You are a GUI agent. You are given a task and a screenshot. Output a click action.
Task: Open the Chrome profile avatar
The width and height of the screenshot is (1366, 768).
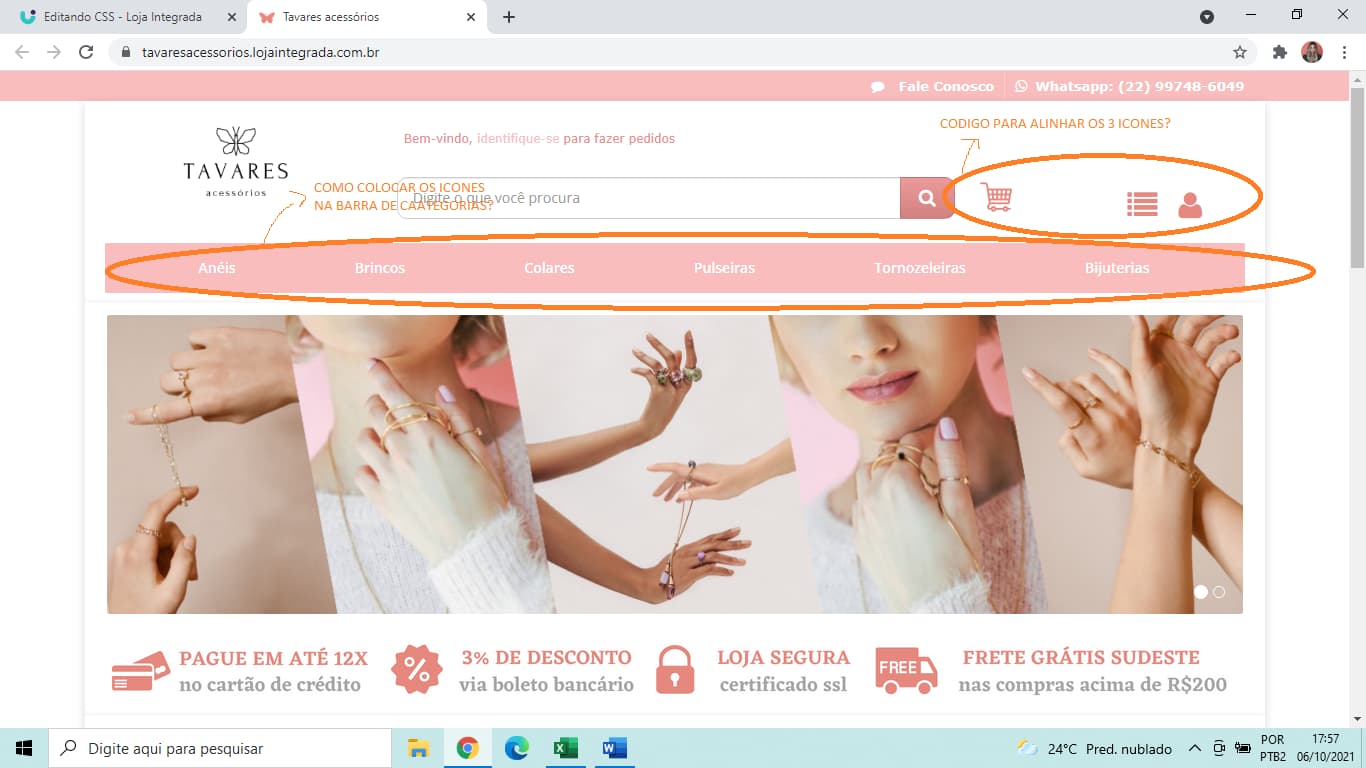[x=1312, y=52]
